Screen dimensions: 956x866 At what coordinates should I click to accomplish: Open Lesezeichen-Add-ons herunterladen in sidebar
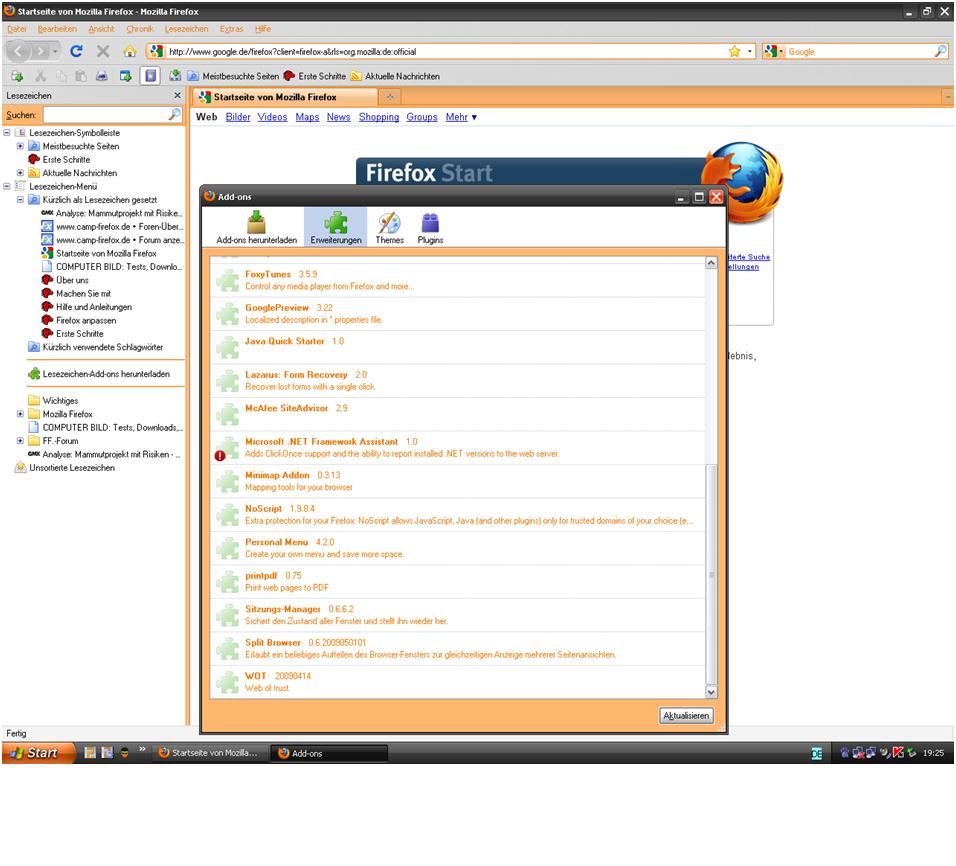(99, 374)
